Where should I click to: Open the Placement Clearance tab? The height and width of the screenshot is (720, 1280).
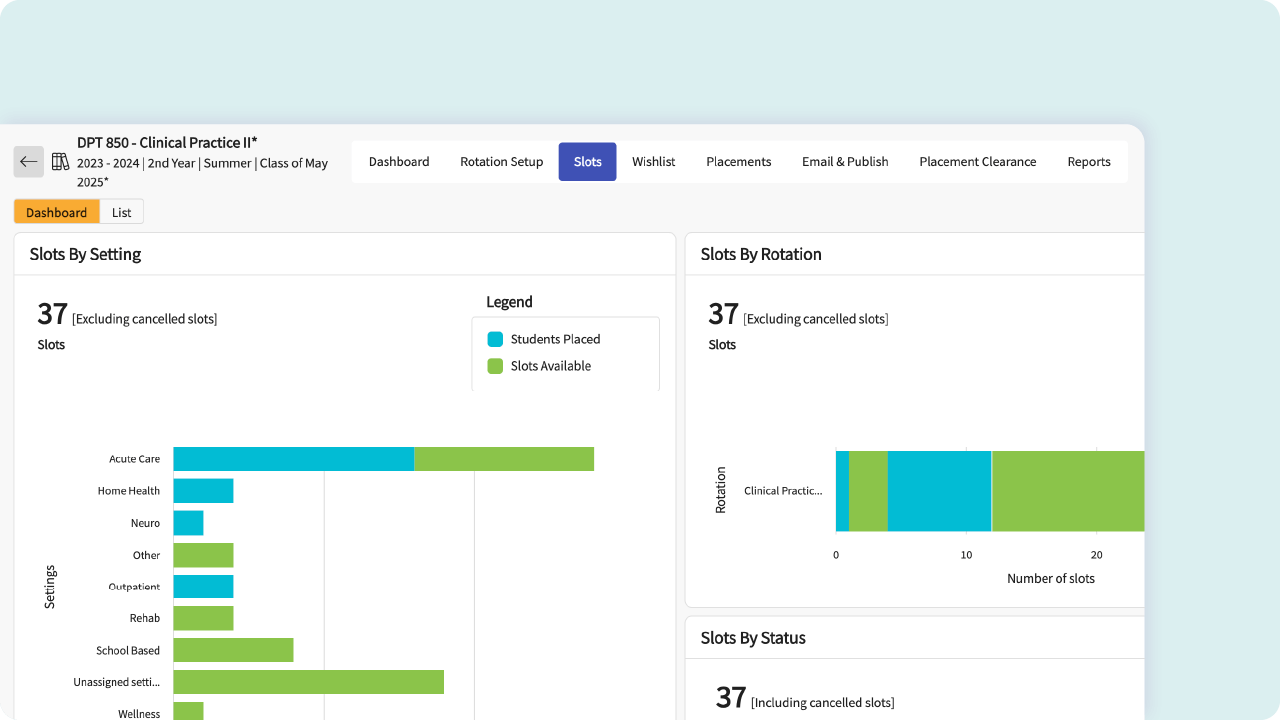pyautogui.click(x=978, y=162)
